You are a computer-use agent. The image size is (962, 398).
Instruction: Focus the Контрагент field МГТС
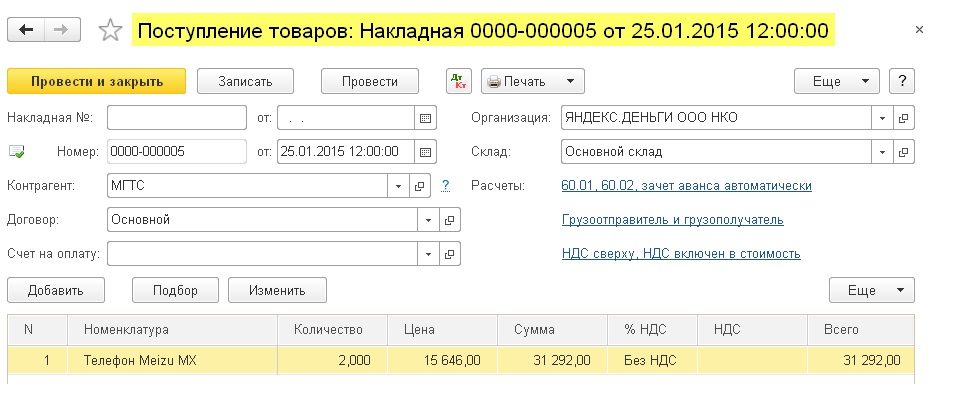pos(247,186)
